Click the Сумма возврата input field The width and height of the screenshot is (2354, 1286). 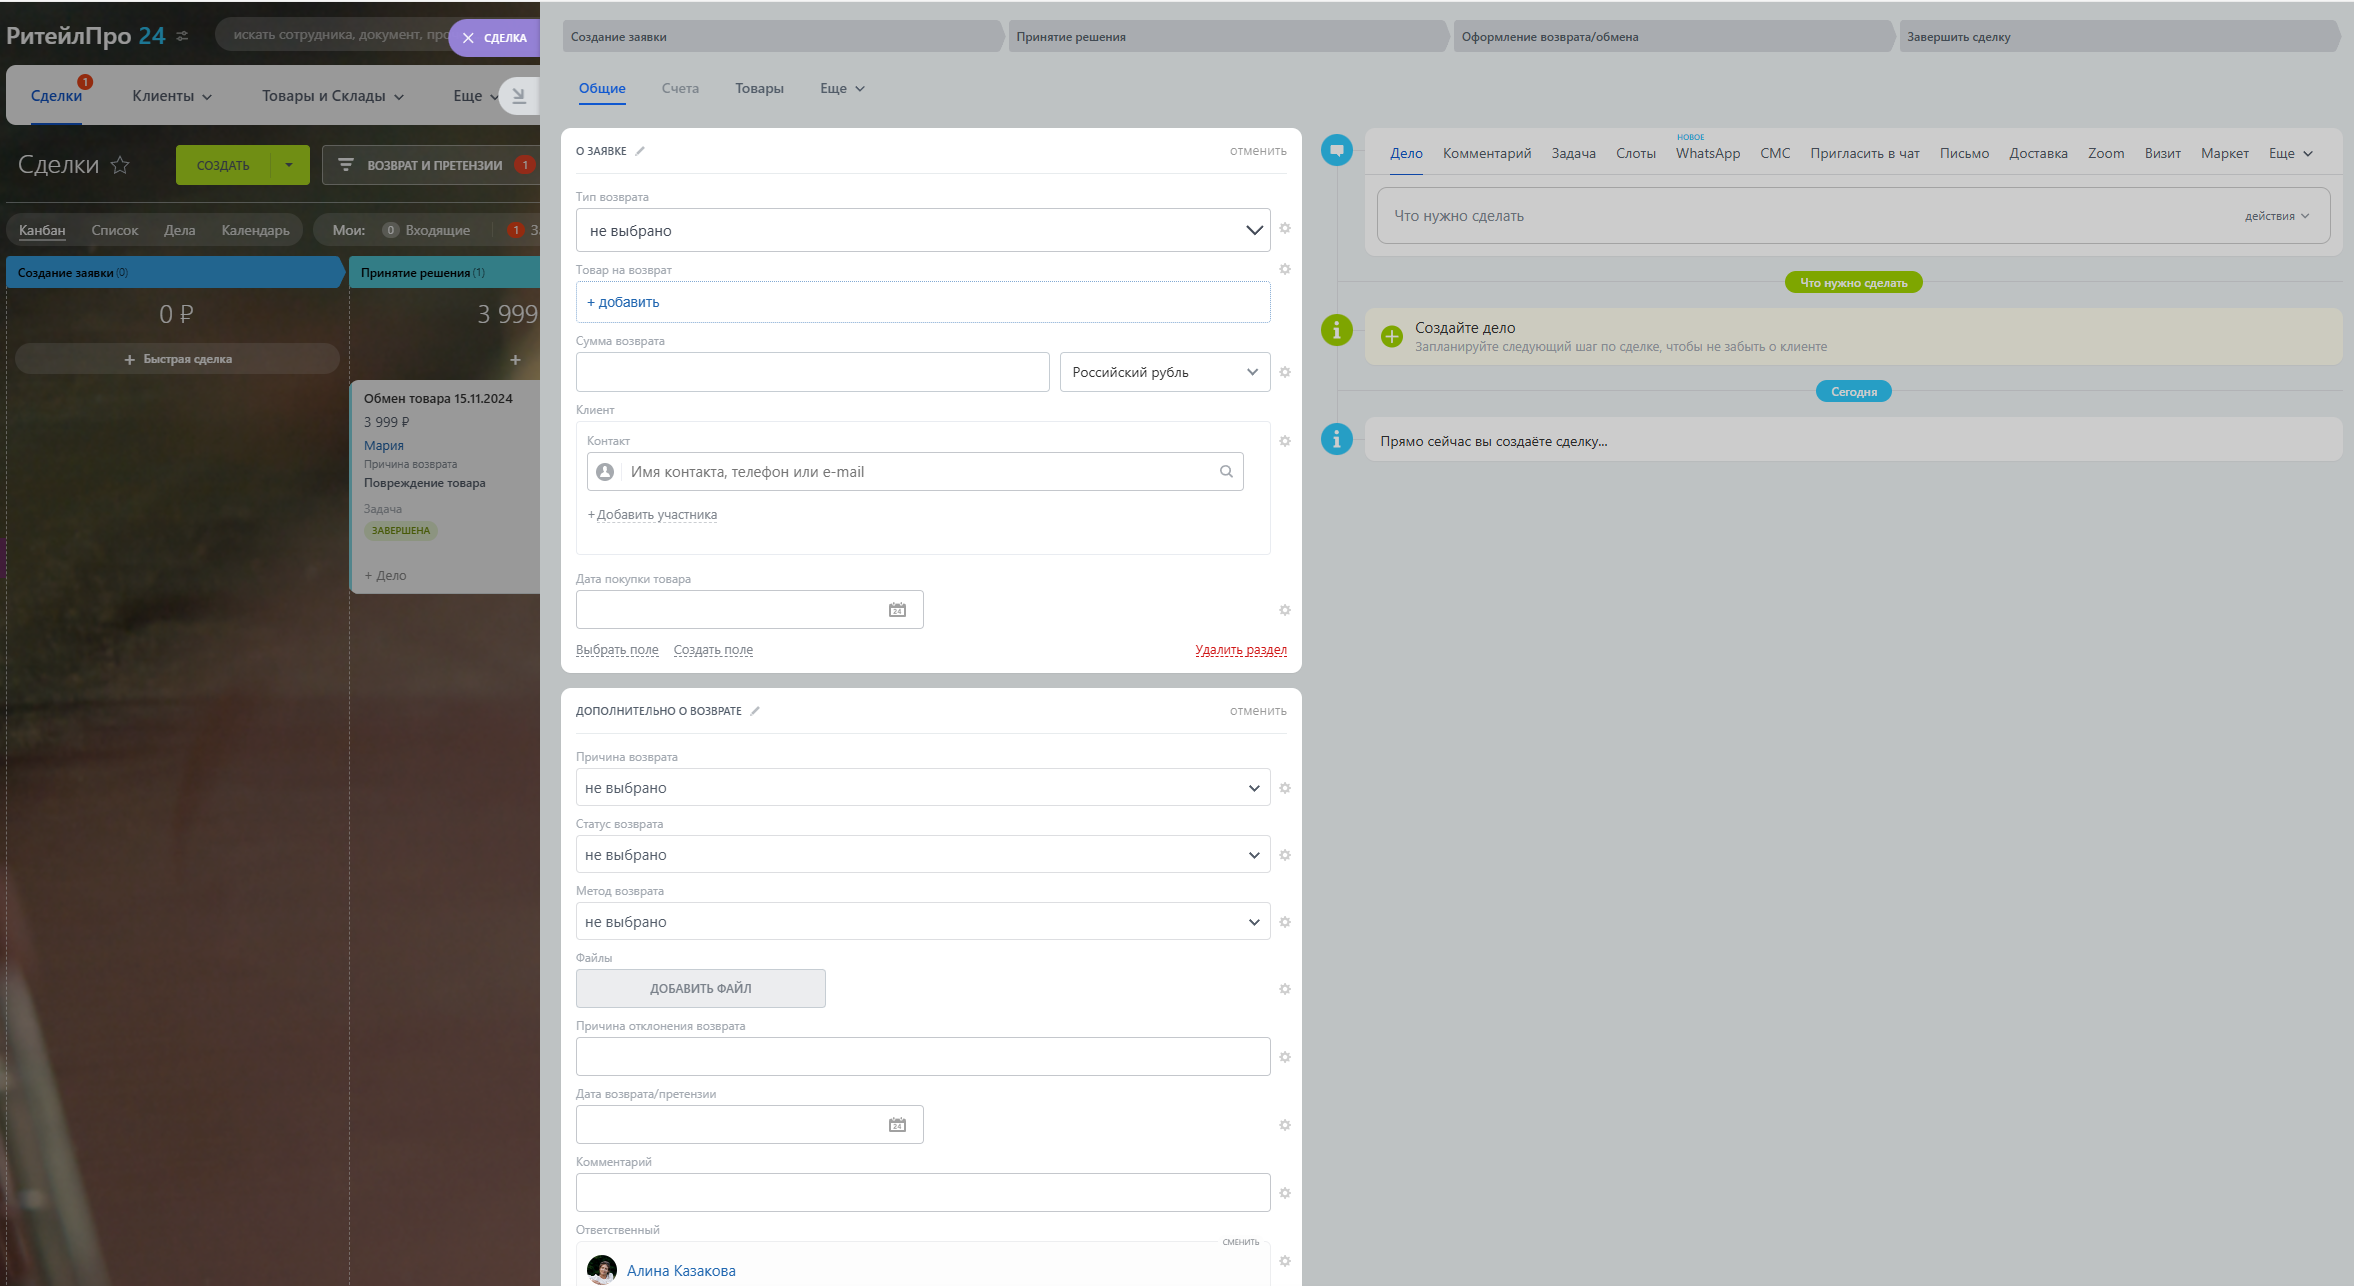(x=812, y=372)
